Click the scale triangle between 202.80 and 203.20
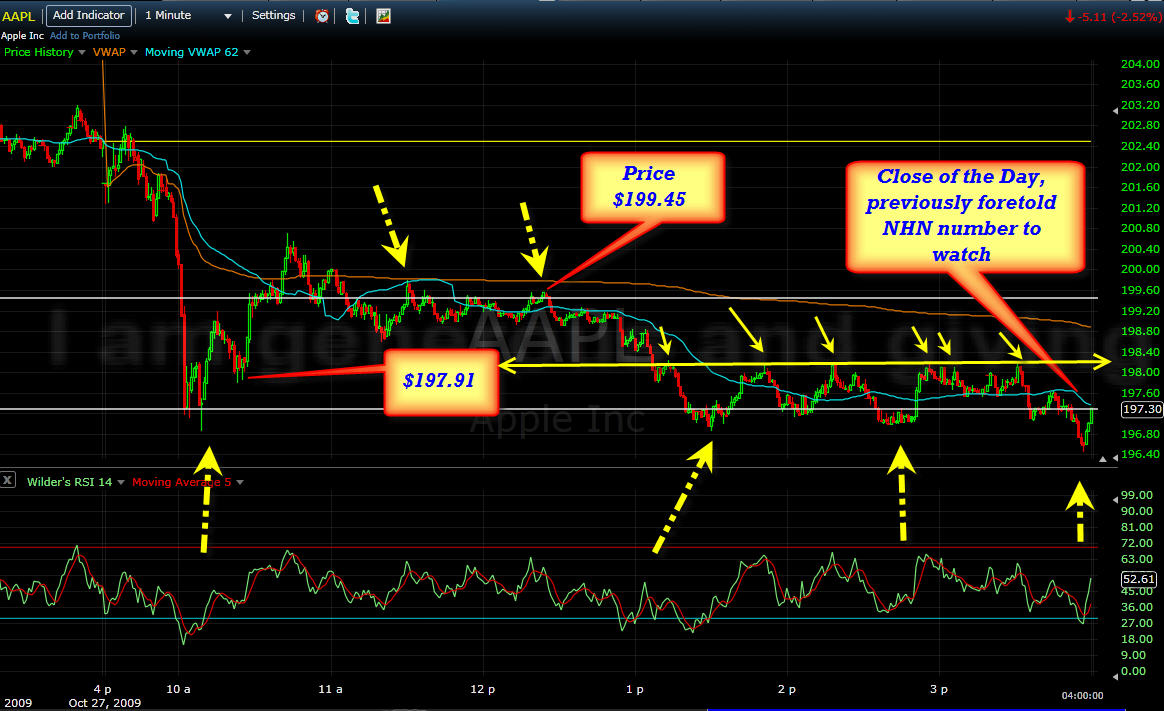Viewport: 1164px width, 711px height. point(1115,111)
